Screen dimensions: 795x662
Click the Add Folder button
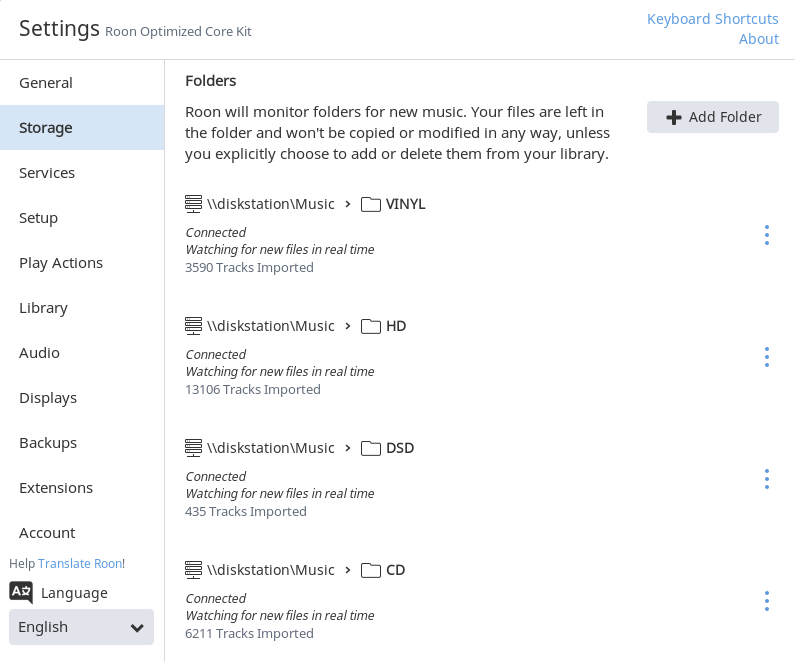713,117
